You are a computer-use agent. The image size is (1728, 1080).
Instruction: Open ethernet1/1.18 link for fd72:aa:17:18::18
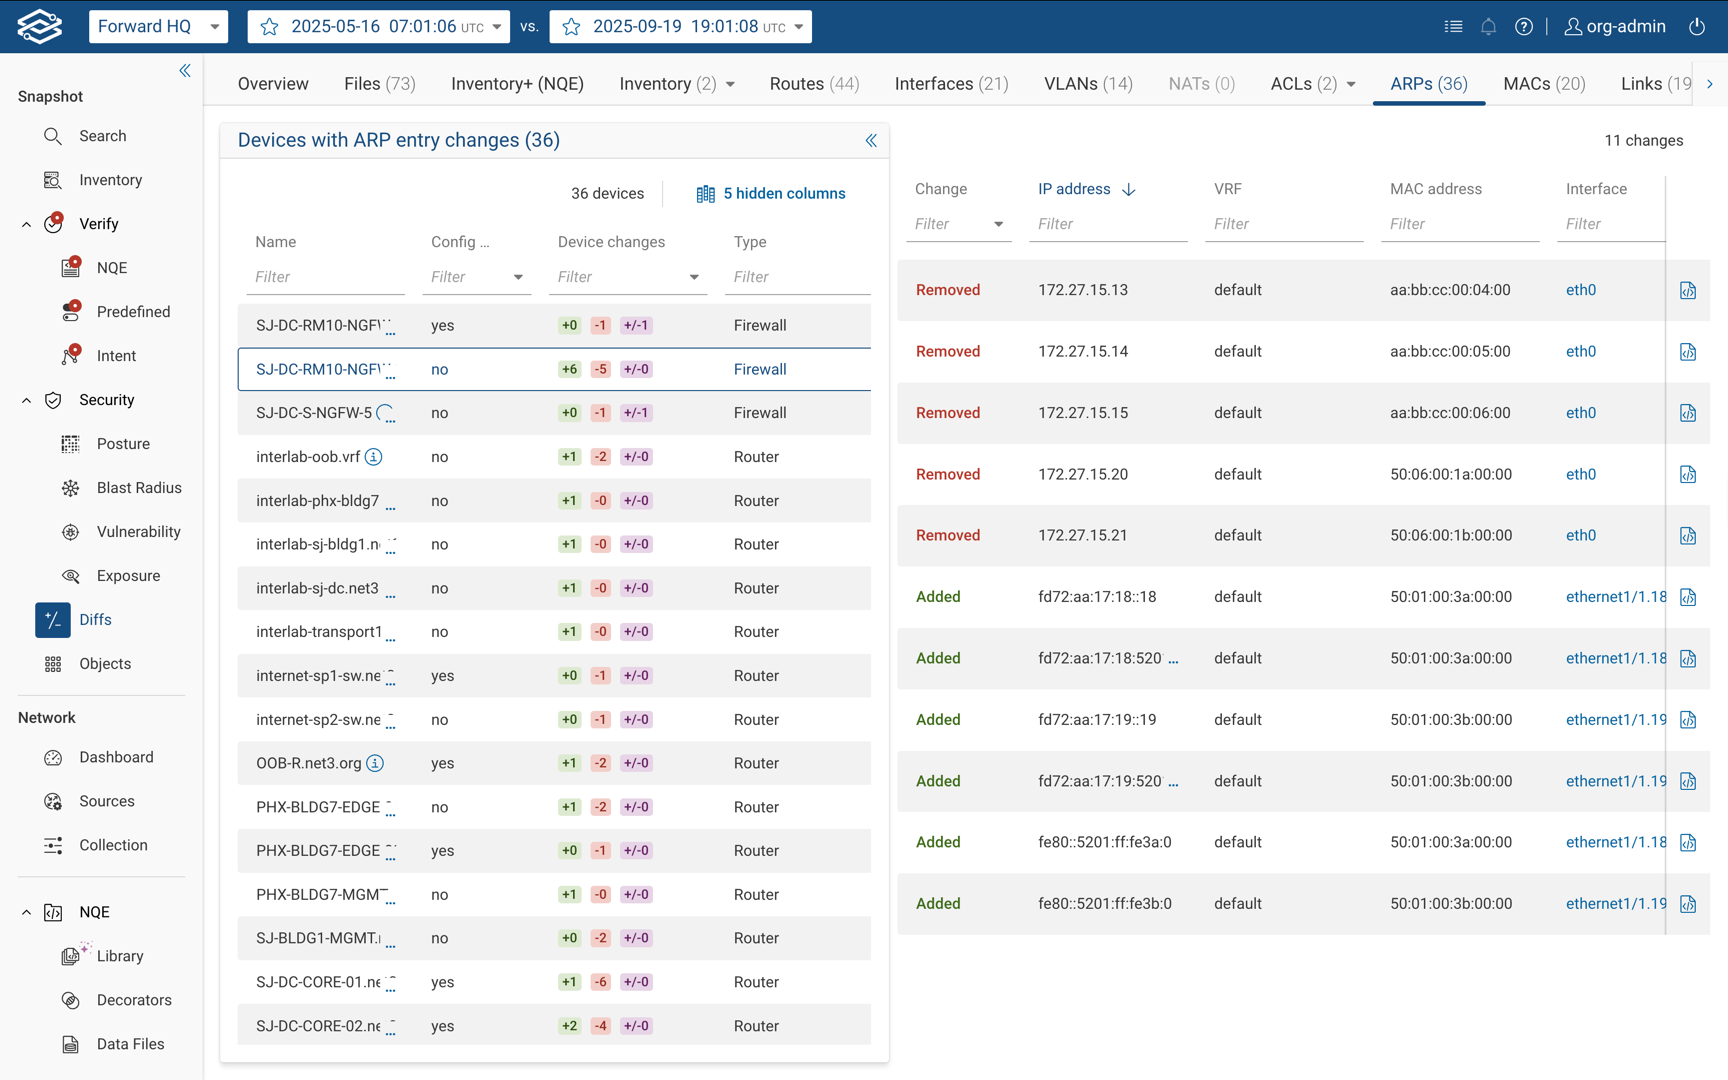(x=1614, y=597)
